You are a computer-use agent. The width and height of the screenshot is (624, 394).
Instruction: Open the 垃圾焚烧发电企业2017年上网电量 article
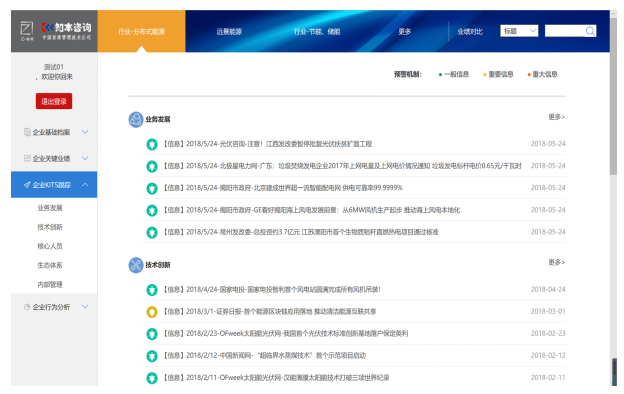[342, 166]
